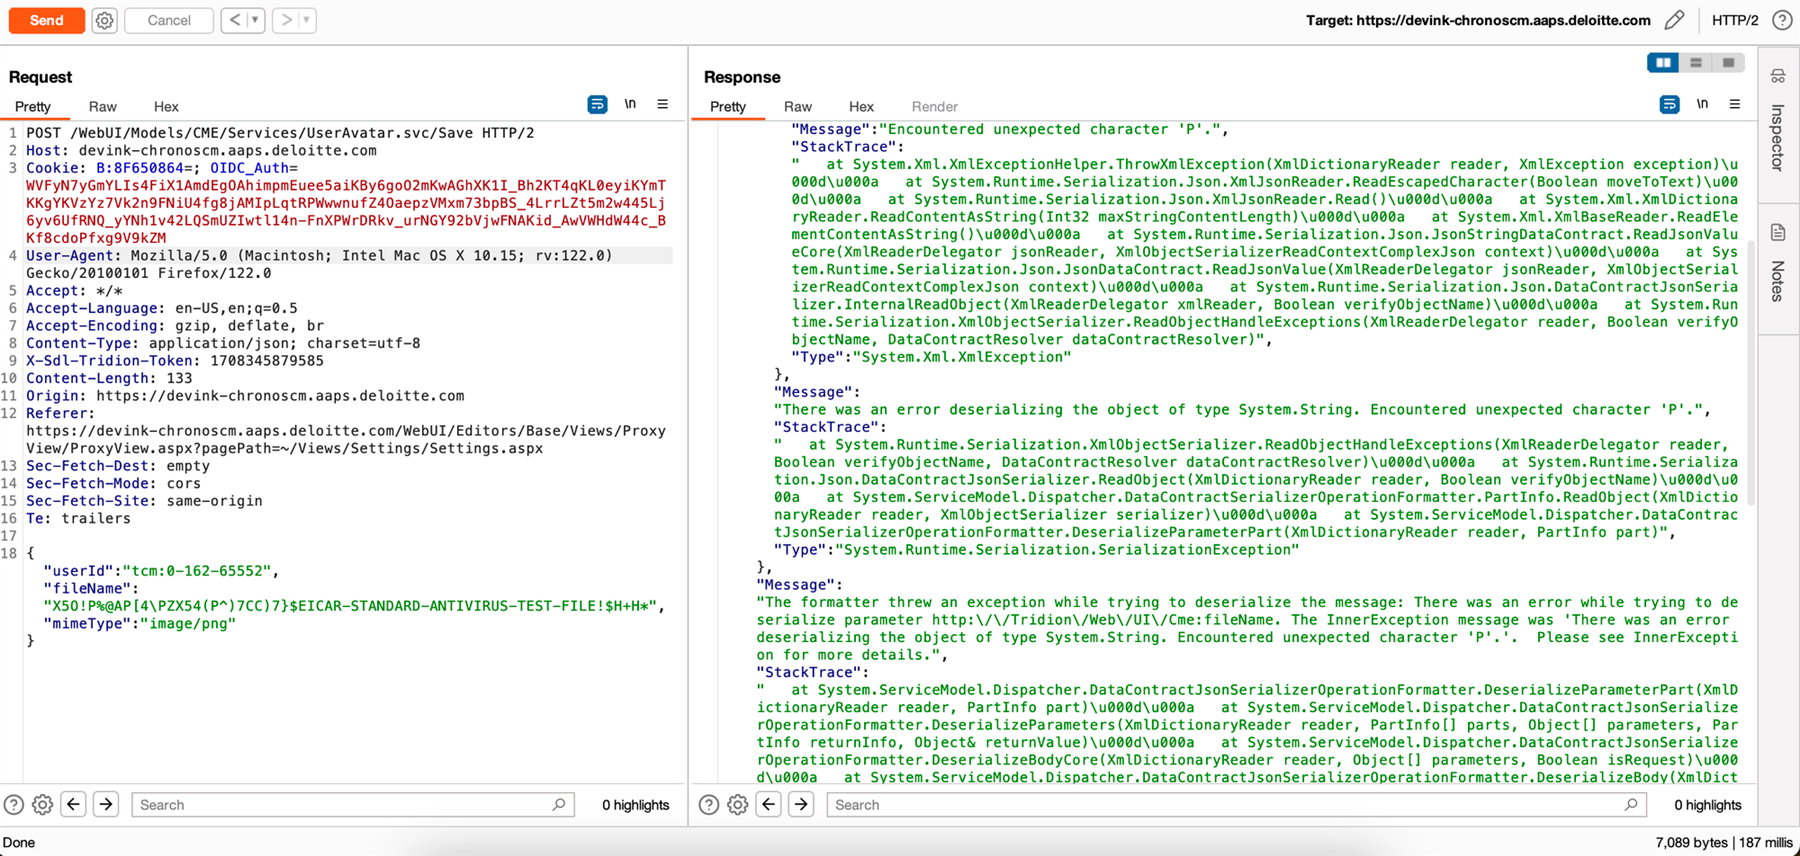Go to next request in history
The height and width of the screenshot is (856, 1800).
click(x=286, y=20)
